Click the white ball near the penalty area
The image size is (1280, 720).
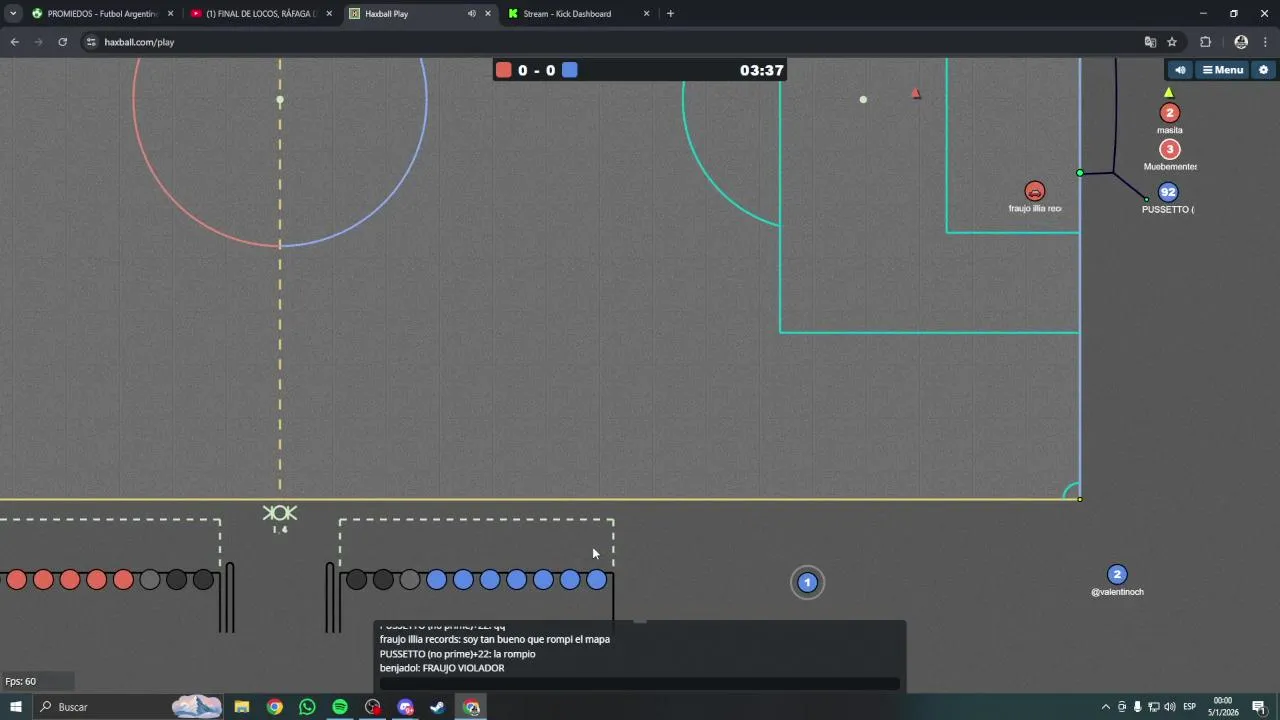(x=863, y=99)
